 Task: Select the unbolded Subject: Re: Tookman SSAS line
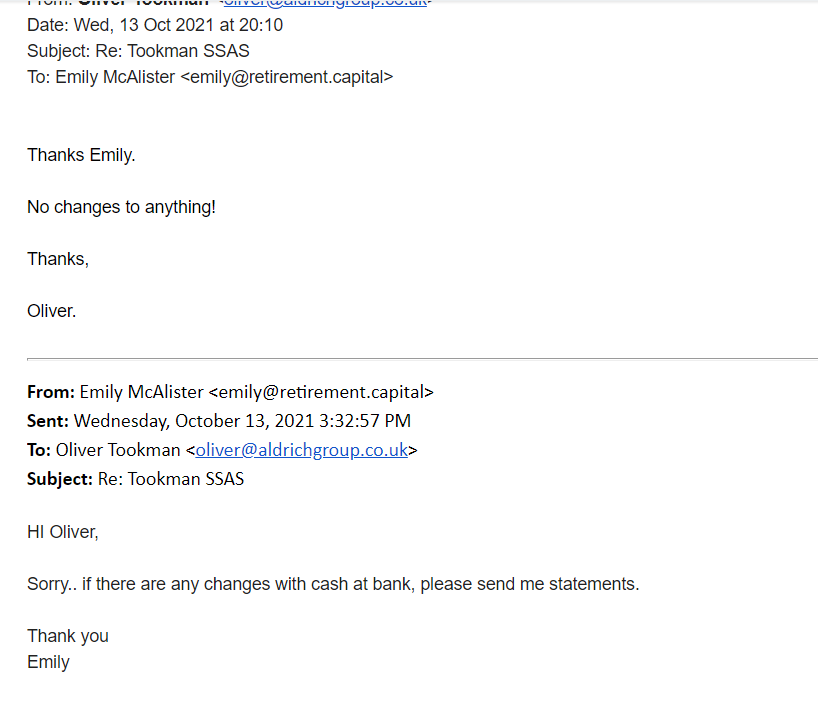(x=138, y=51)
